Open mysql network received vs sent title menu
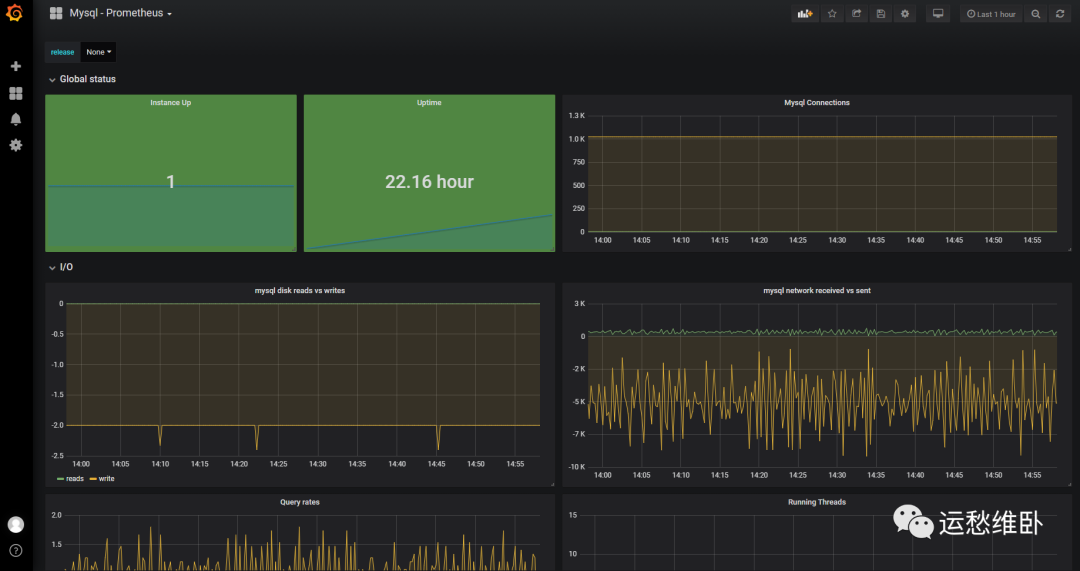The width and height of the screenshot is (1080, 571). 817,291
